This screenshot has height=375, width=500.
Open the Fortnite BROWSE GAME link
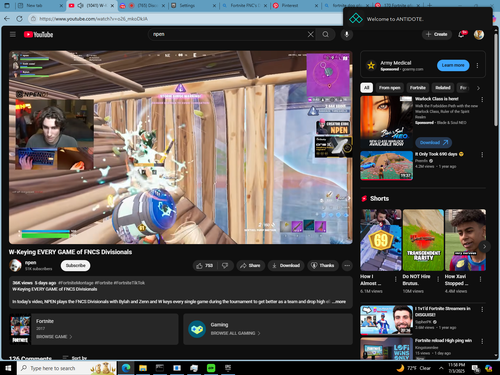[54, 337]
